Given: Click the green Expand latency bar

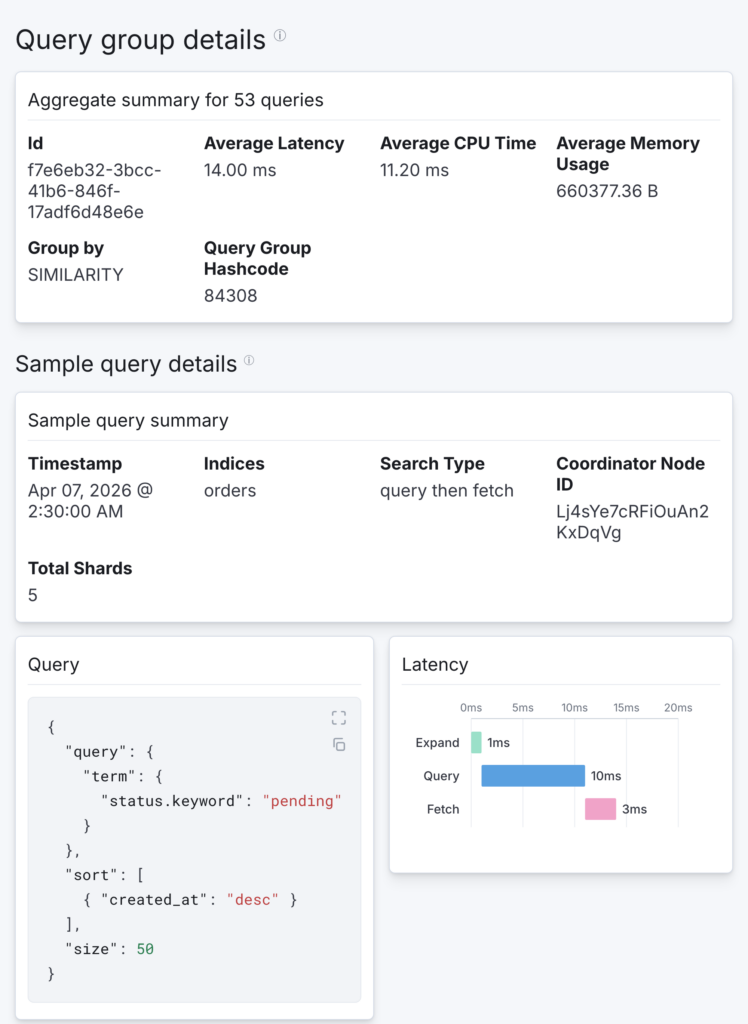Looking at the screenshot, I should (476, 743).
